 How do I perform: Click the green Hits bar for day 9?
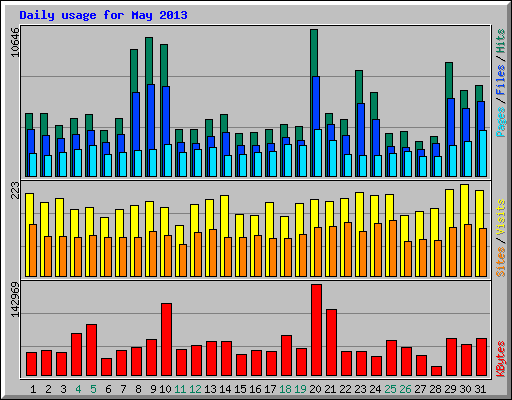point(149,61)
